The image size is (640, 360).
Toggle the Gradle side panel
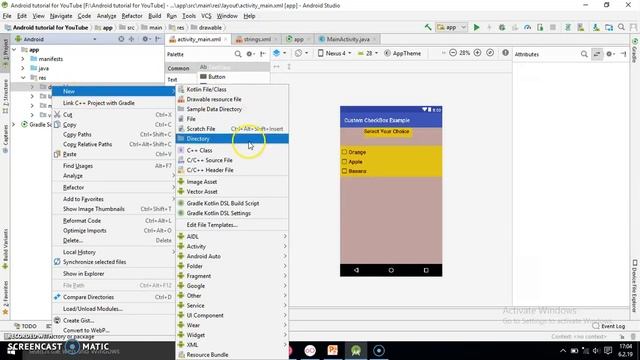(635, 51)
